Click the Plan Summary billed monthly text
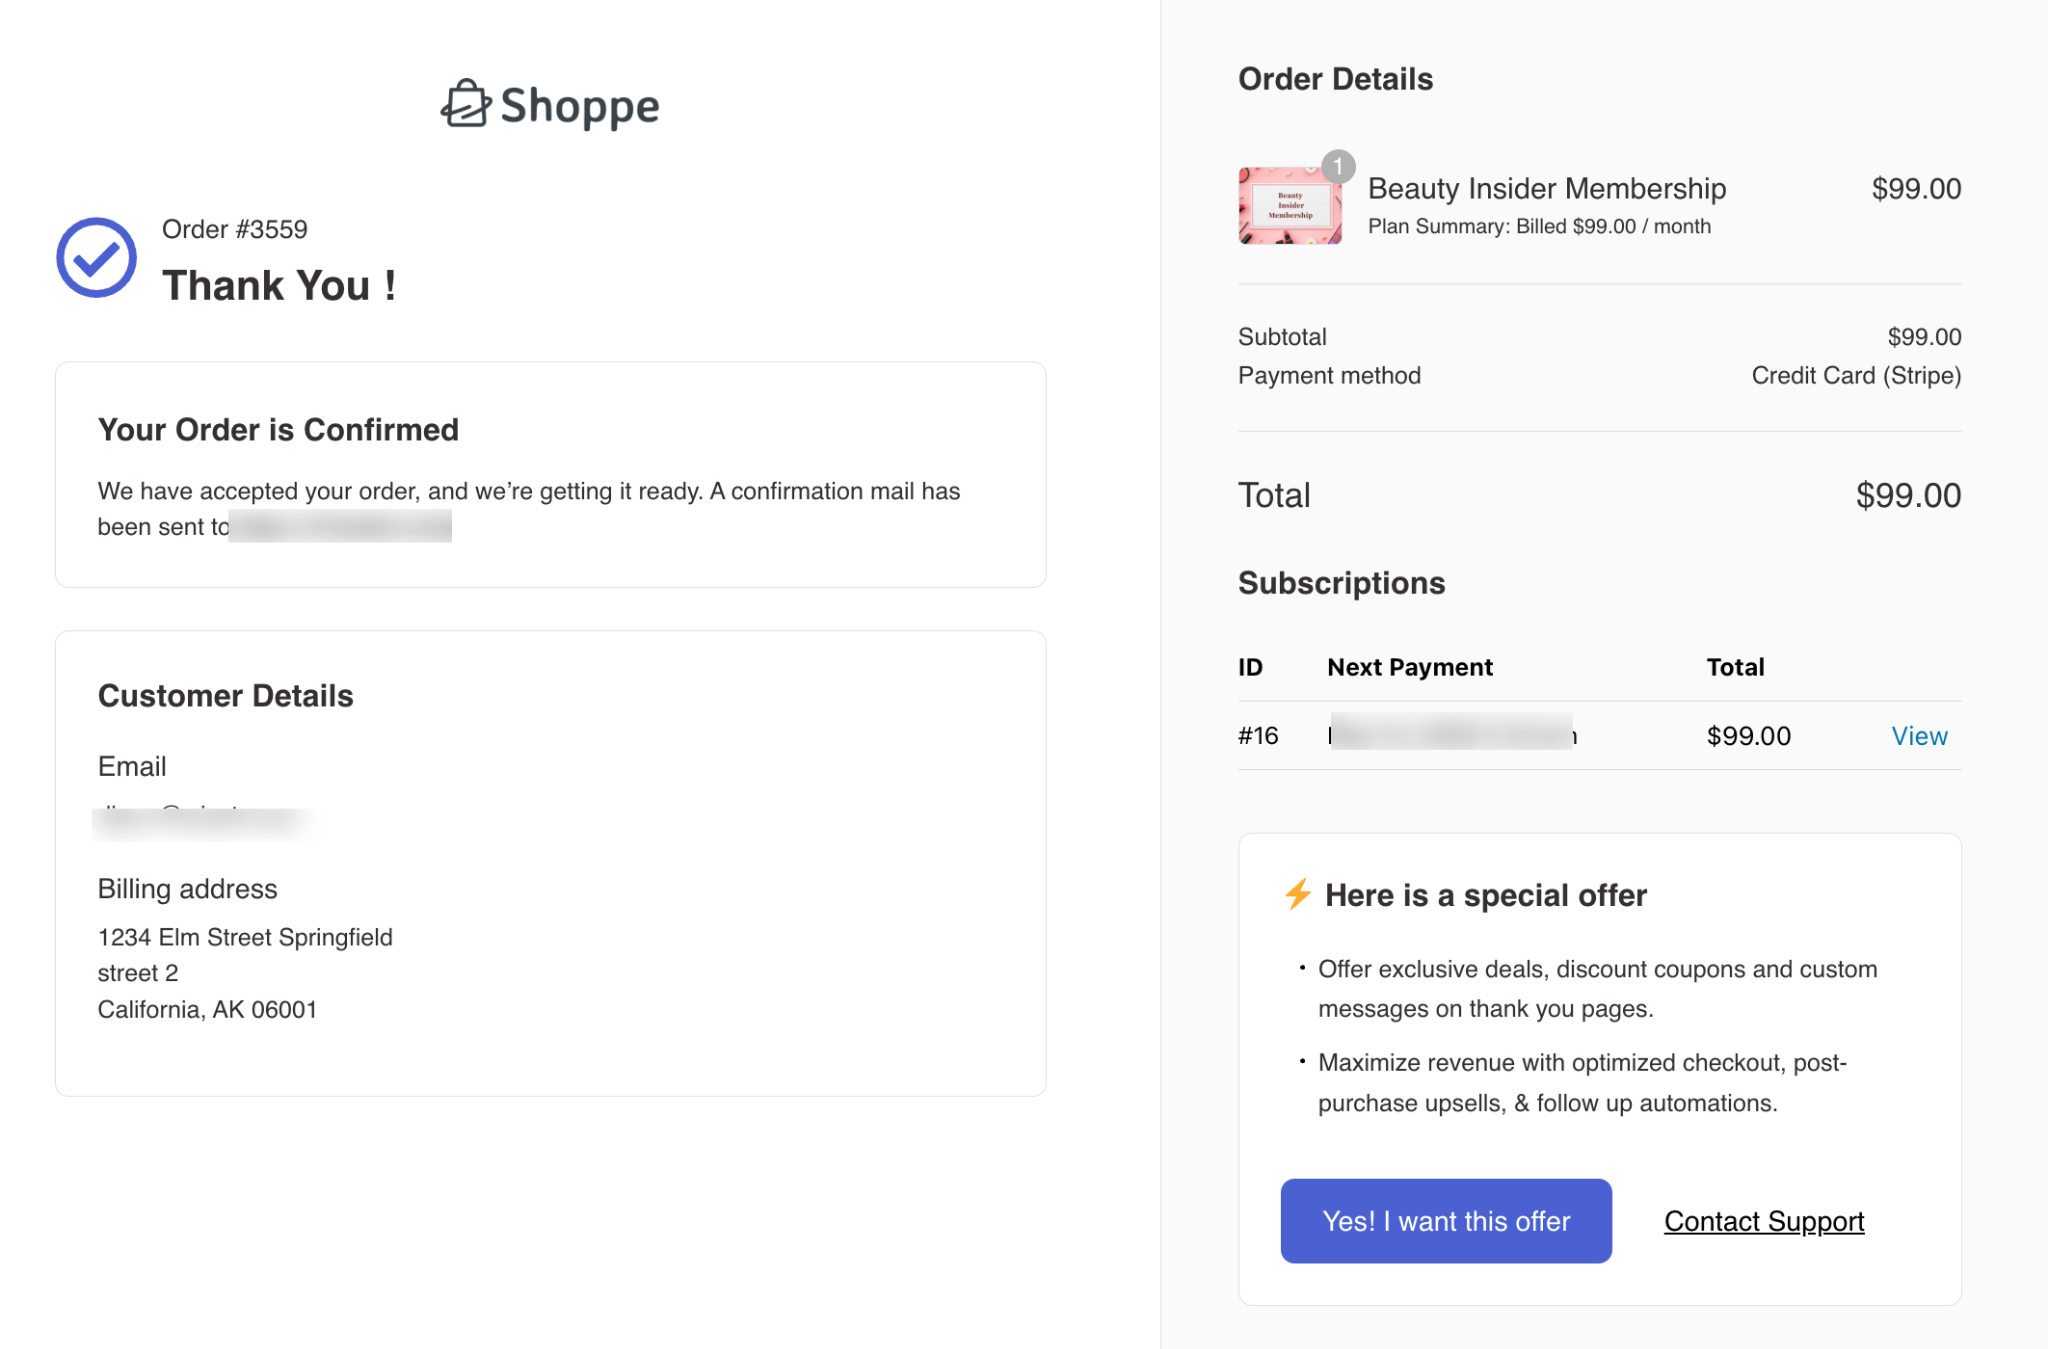2048x1349 pixels. [x=1538, y=226]
